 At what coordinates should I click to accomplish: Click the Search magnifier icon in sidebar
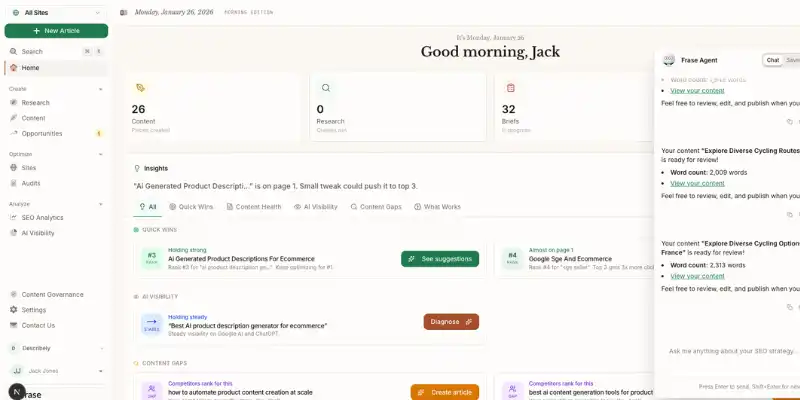(x=13, y=52)
